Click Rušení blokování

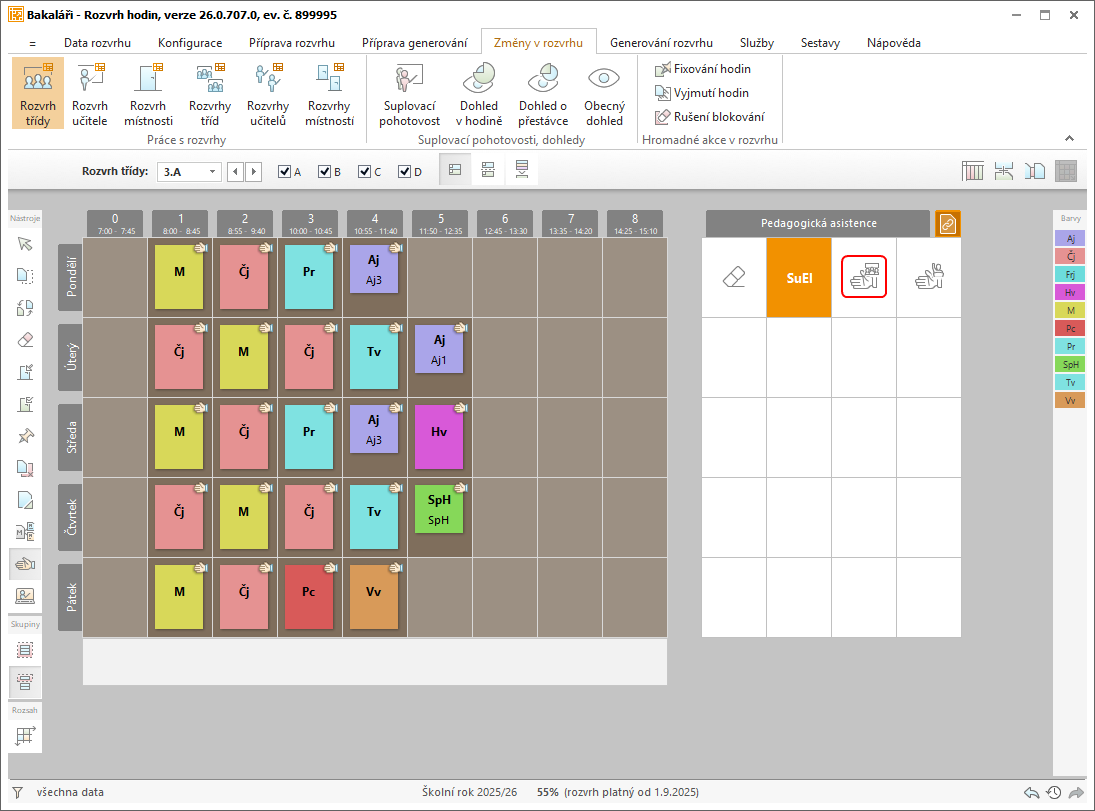[x=710, y=117]
